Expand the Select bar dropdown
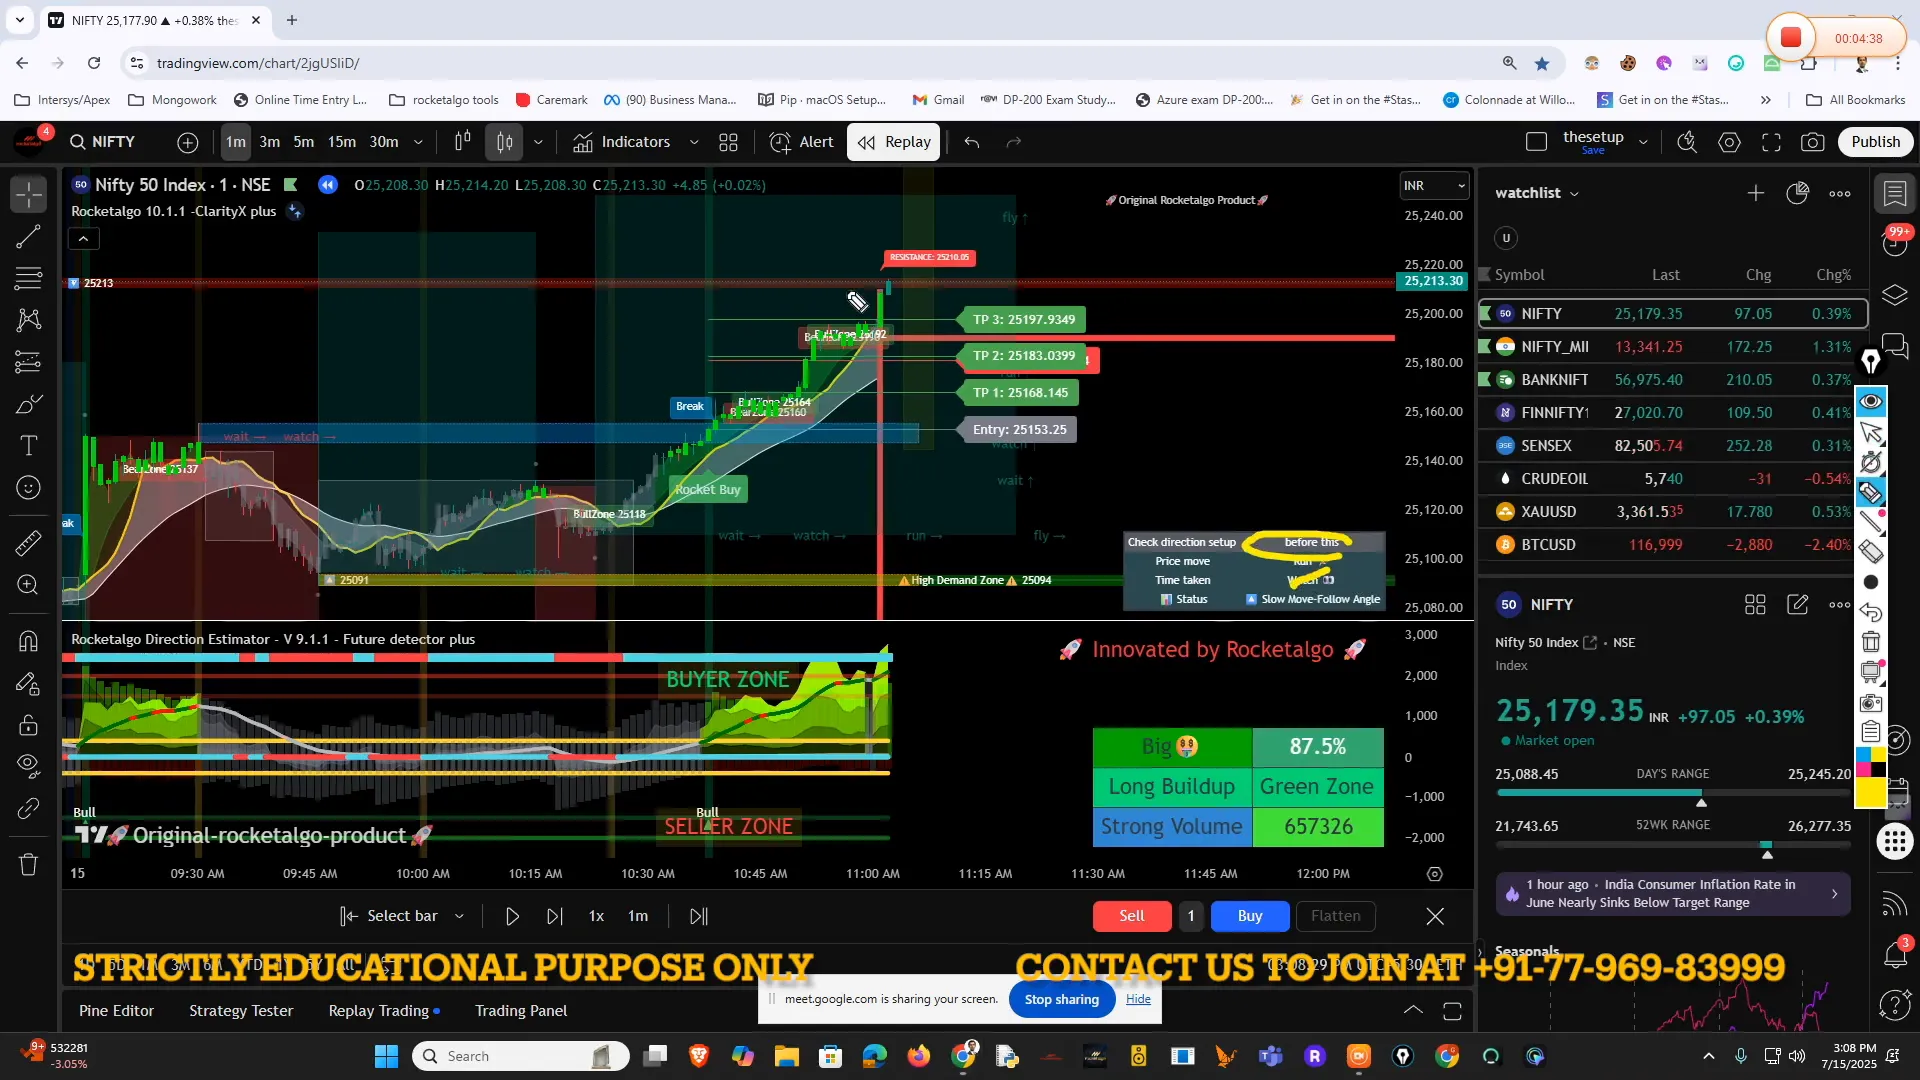1920x1080 pixels. pos(459,916)
